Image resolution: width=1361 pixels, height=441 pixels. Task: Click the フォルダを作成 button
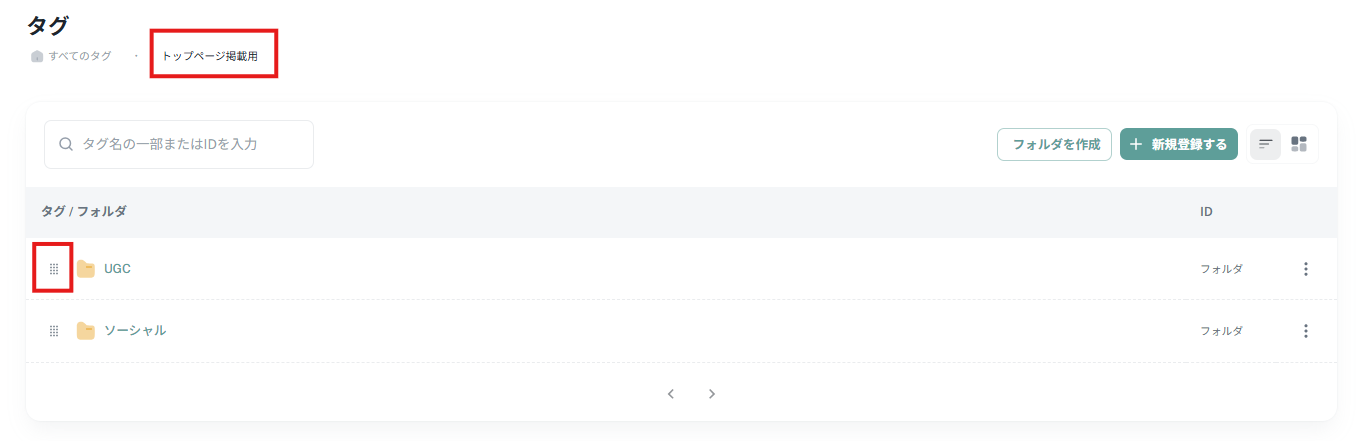tap(1055, 144)
